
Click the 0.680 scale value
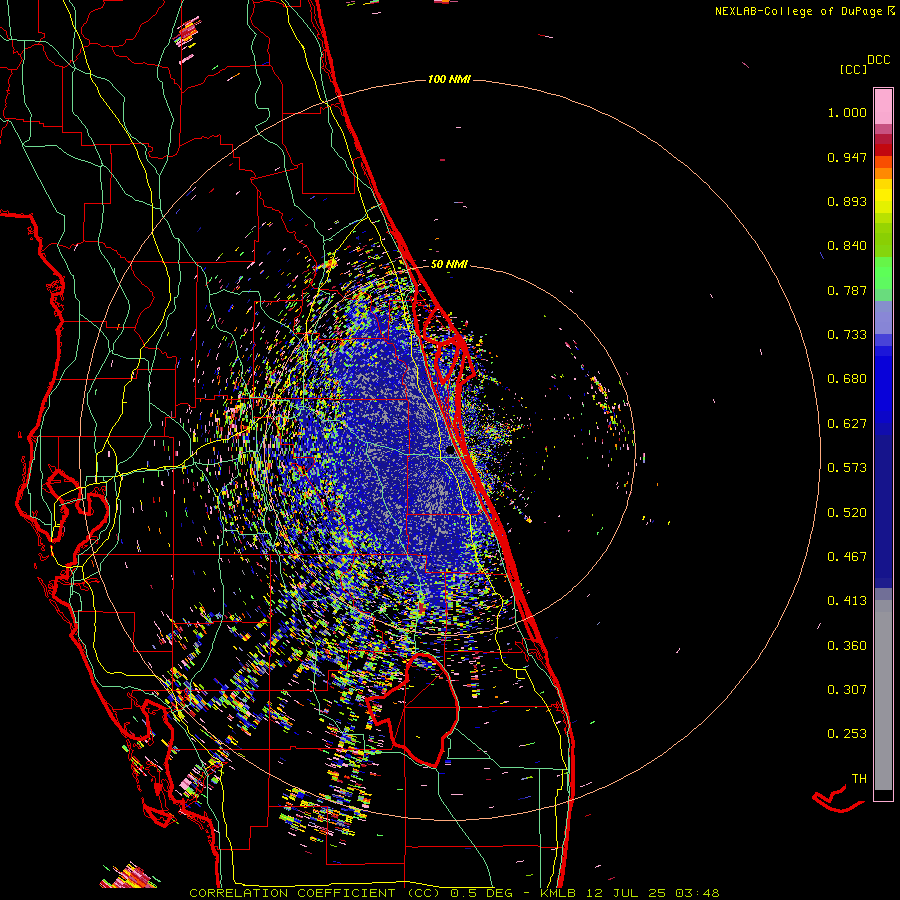pyautogui.click(x=847, y=379)
